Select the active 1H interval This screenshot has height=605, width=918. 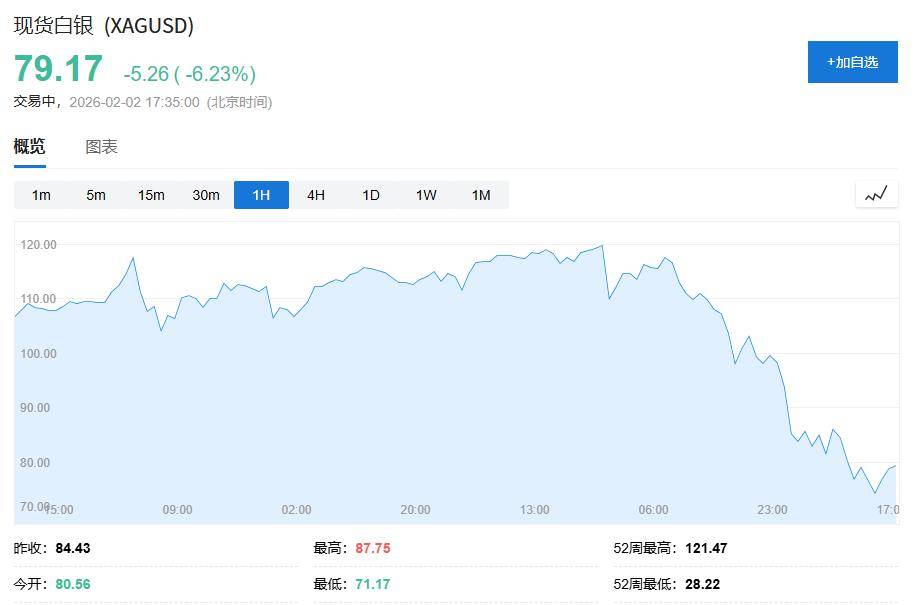pos(261,195)
